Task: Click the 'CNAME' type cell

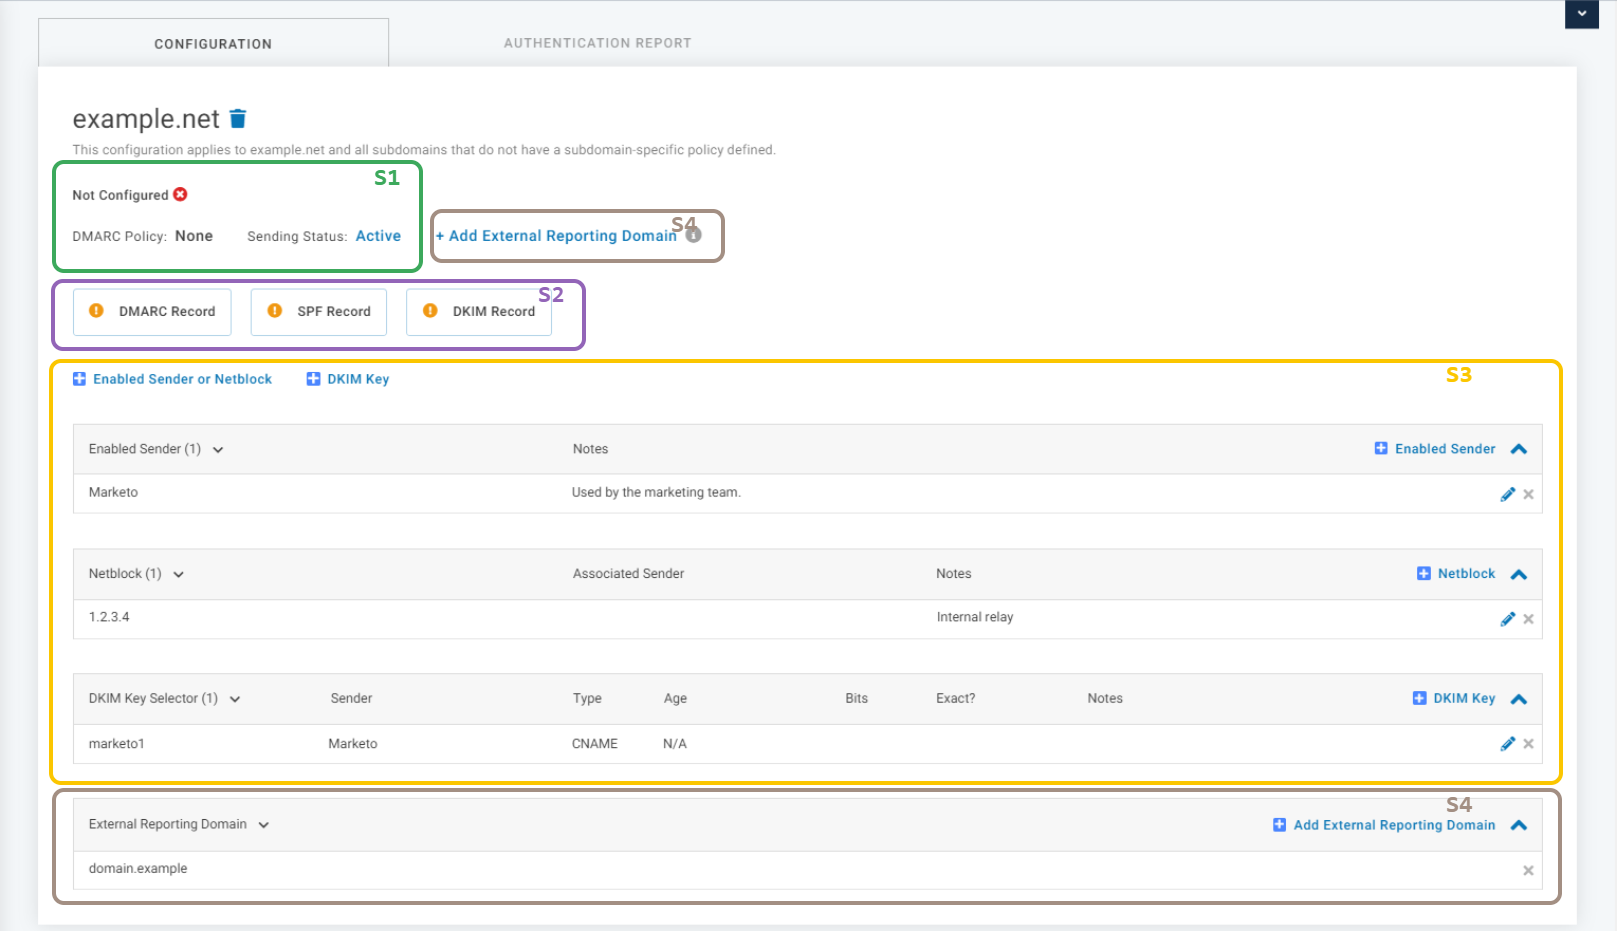Action: (595, 744)
